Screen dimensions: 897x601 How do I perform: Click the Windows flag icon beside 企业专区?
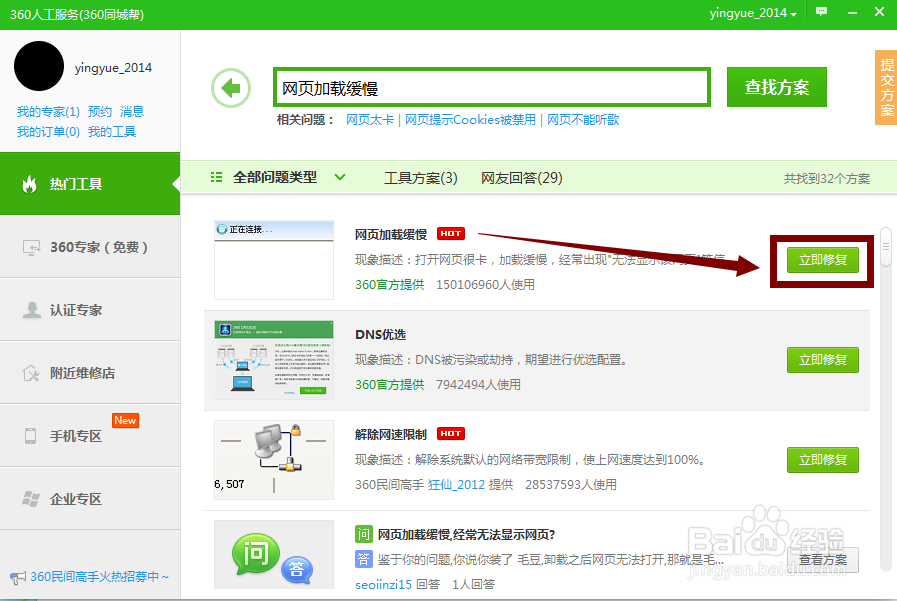31,499
